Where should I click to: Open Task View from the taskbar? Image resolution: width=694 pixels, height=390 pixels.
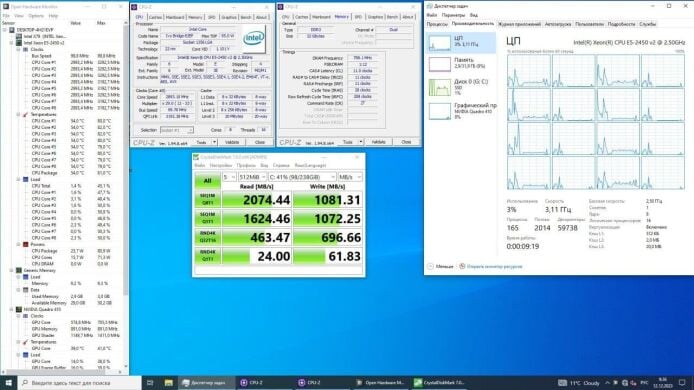point(150,382)
